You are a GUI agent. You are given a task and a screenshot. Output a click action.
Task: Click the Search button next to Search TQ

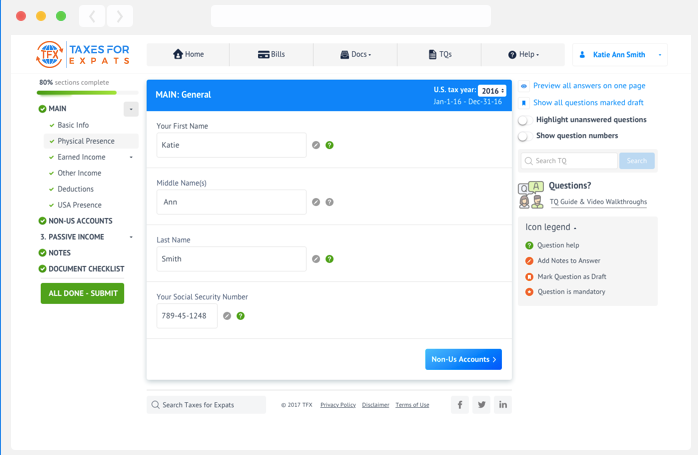tap(637, 161)
